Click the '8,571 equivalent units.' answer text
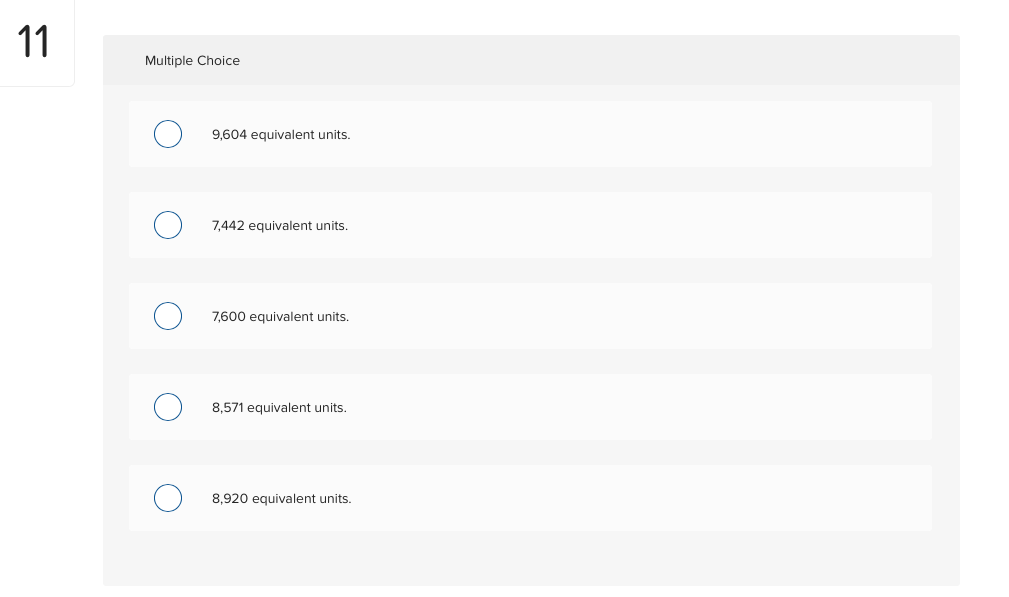The height and width of the screenshot is (597, 1009). coord(279,408)
